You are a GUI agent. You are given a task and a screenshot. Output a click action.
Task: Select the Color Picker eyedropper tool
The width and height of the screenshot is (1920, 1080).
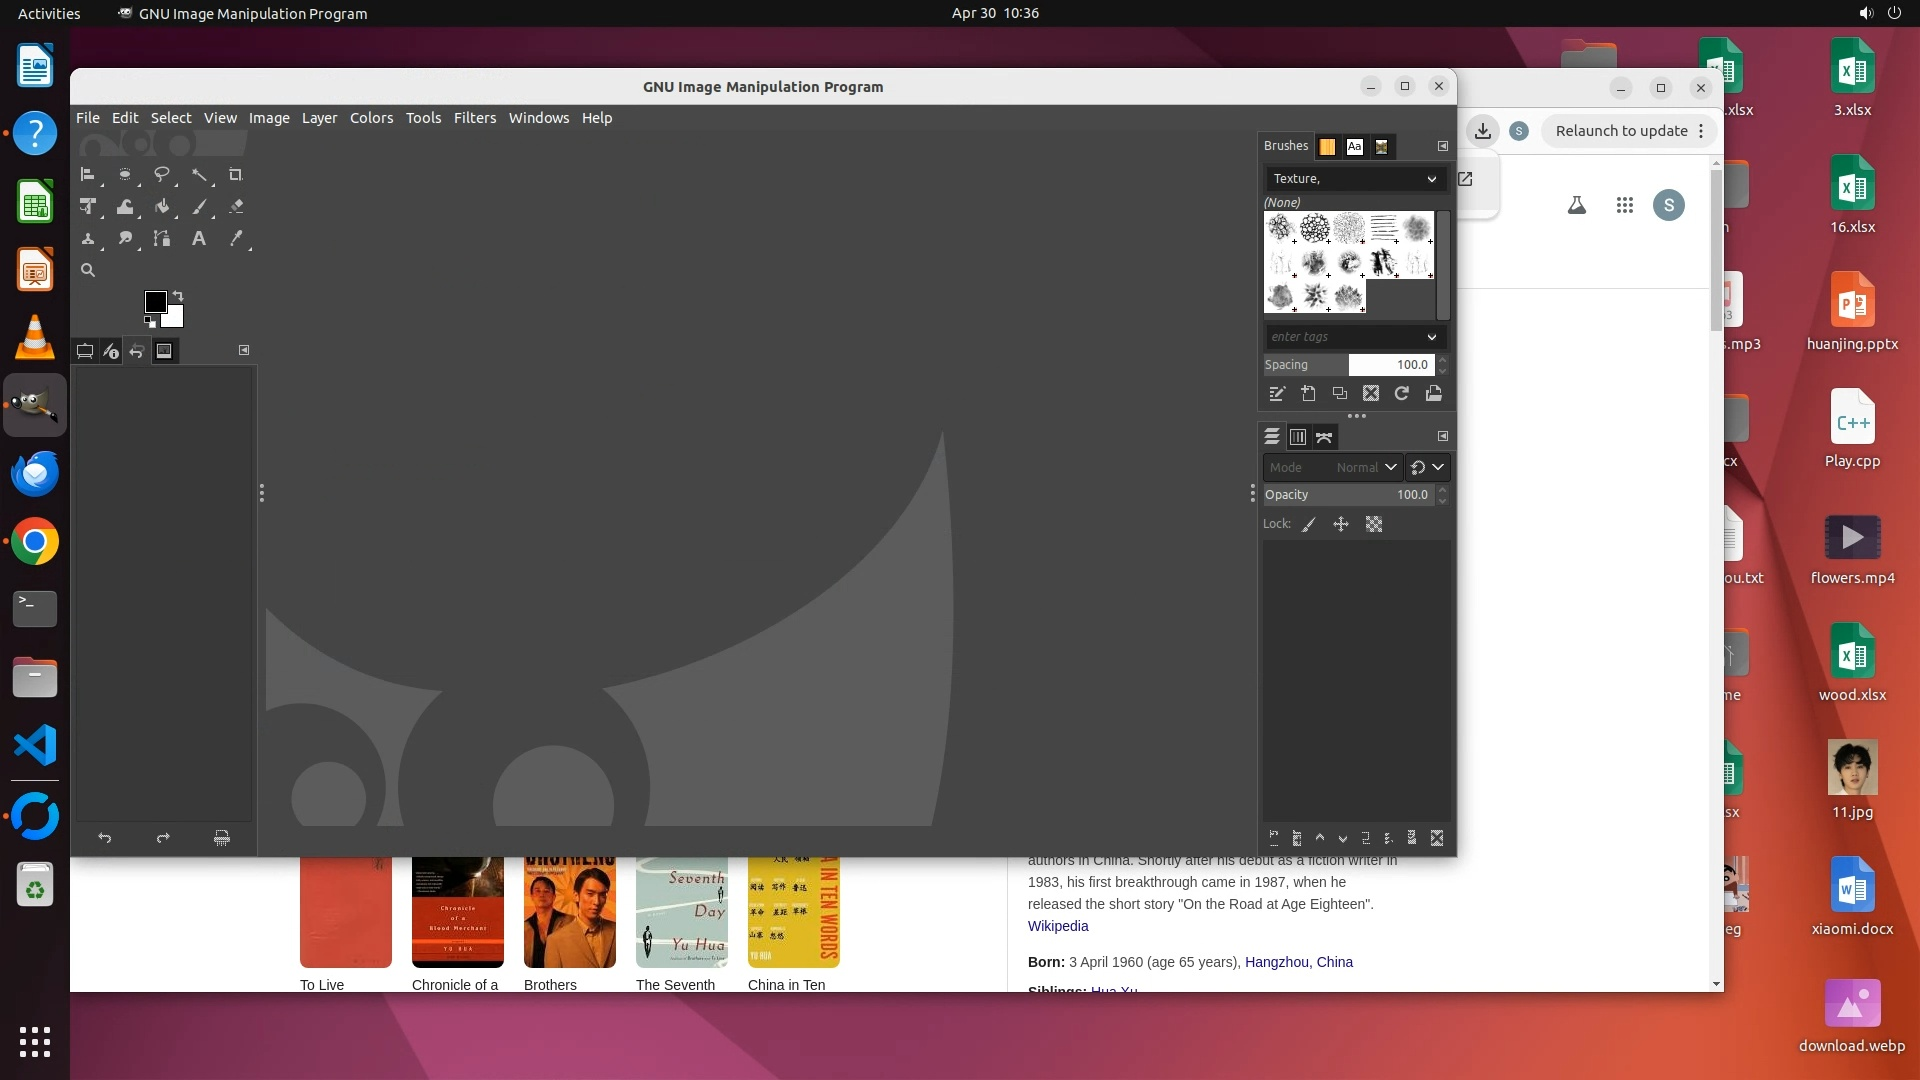pyautogui.click(x=236, y=239)
